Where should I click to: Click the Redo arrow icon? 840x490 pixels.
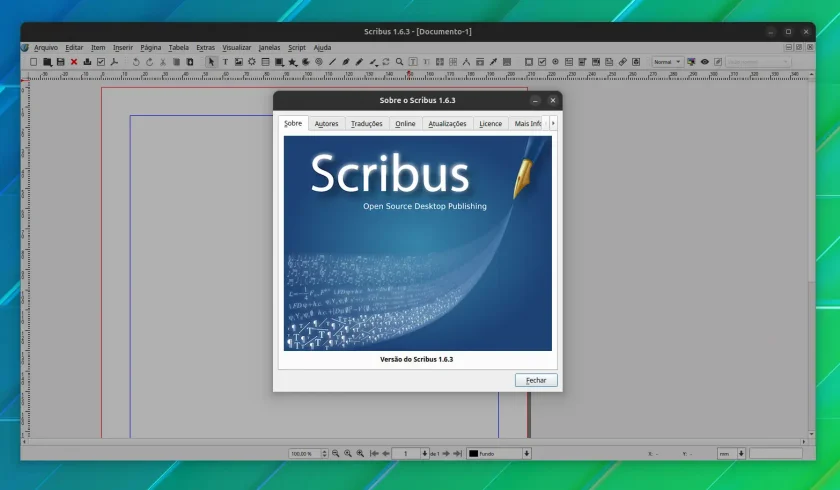(149, 62)
